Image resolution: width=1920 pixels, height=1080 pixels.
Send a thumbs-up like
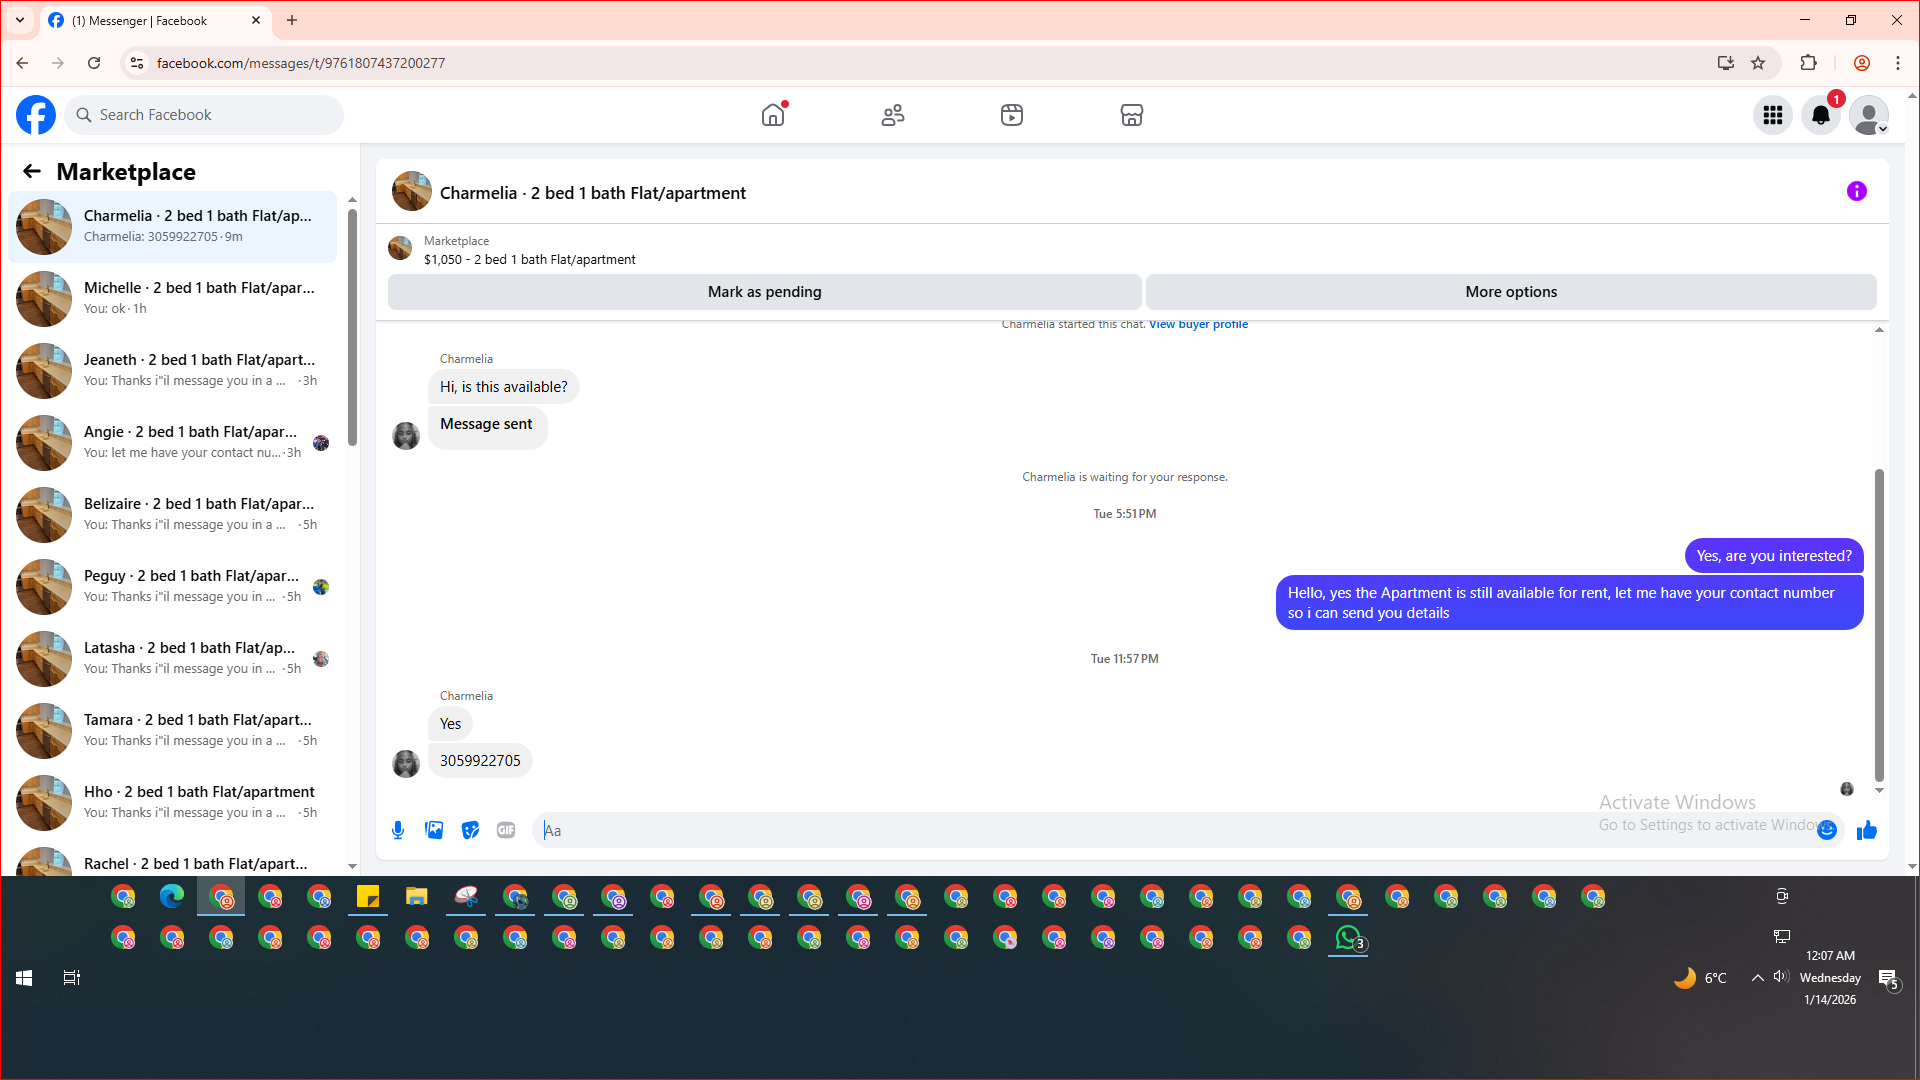point(1866,830)
